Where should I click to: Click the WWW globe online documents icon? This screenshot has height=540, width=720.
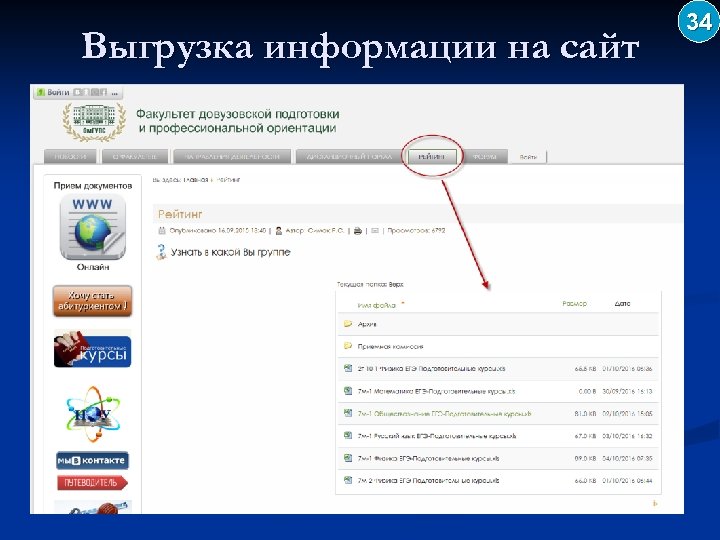(93, 227)
